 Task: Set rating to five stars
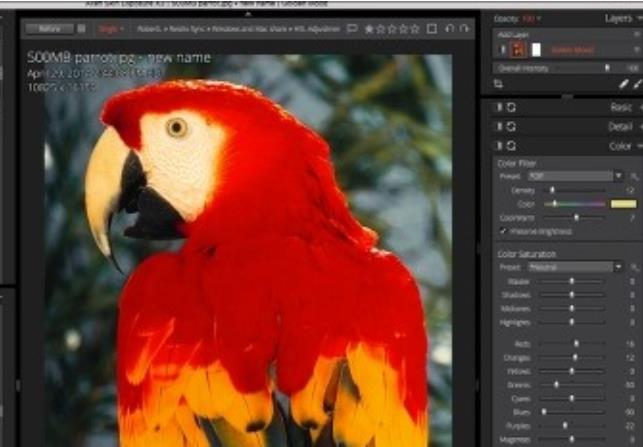click(415, 29)
